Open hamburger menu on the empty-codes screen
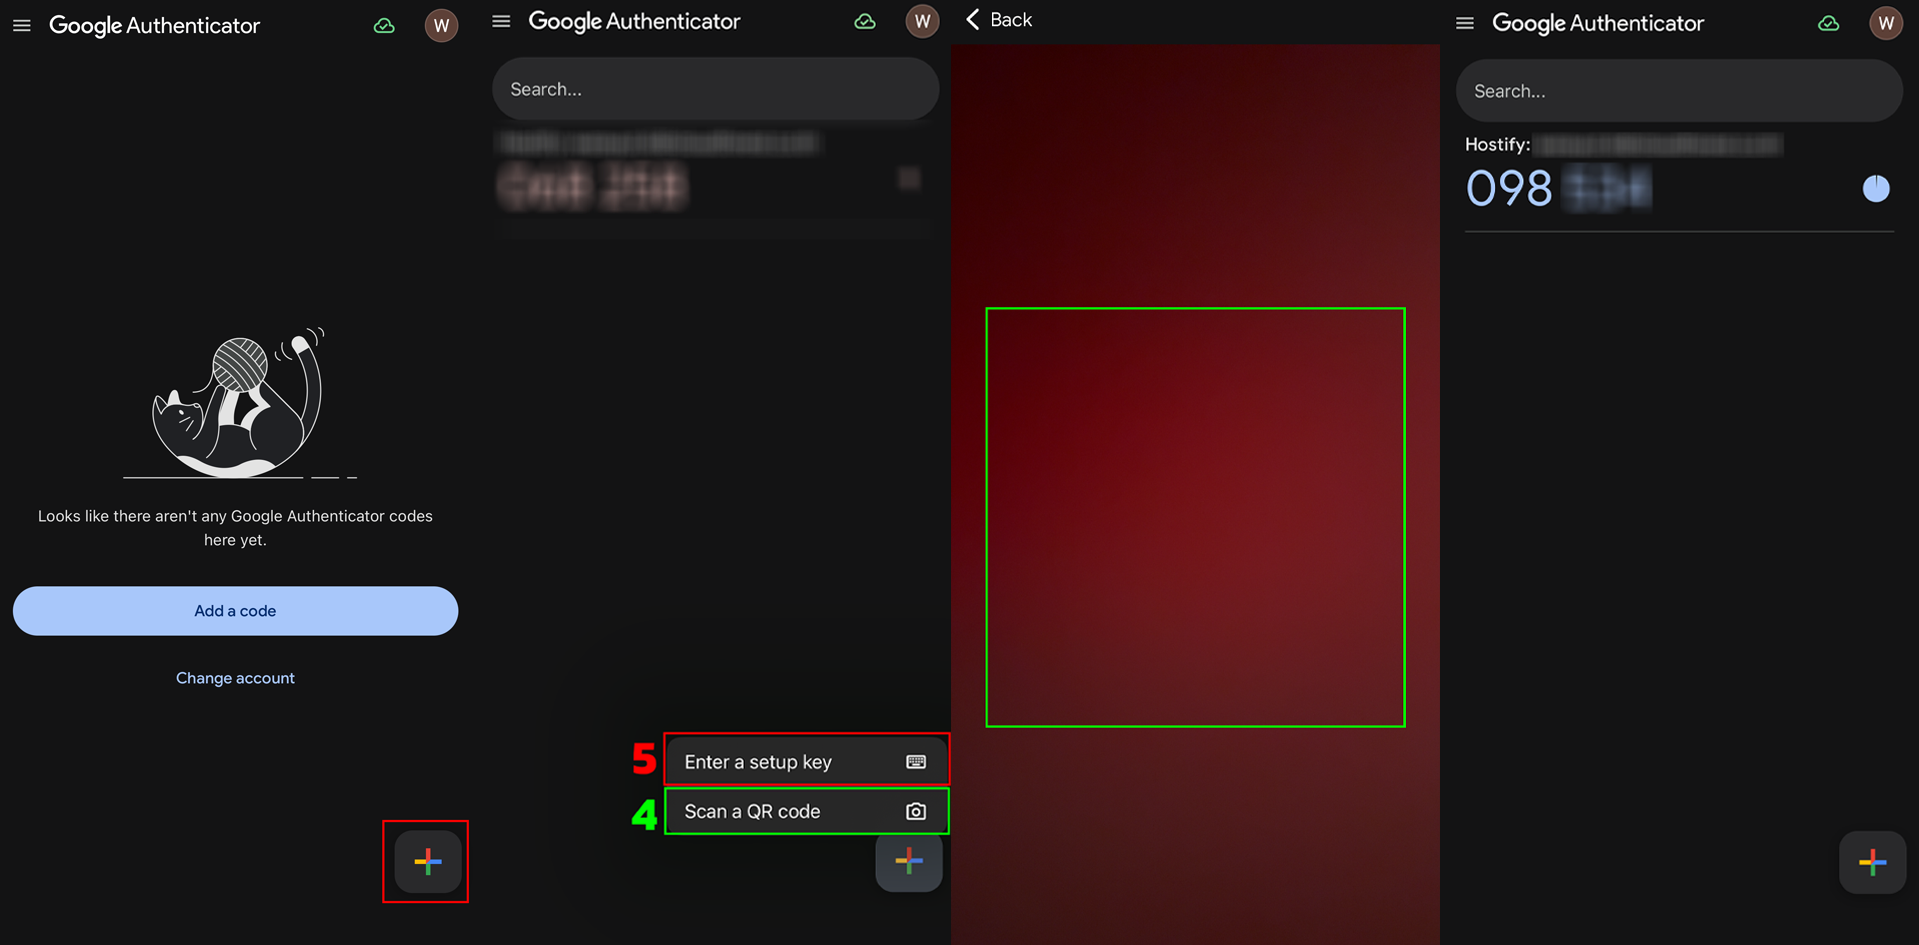Image resolution: width=1919 pixels, height=945 pixels. click(22, 26)
